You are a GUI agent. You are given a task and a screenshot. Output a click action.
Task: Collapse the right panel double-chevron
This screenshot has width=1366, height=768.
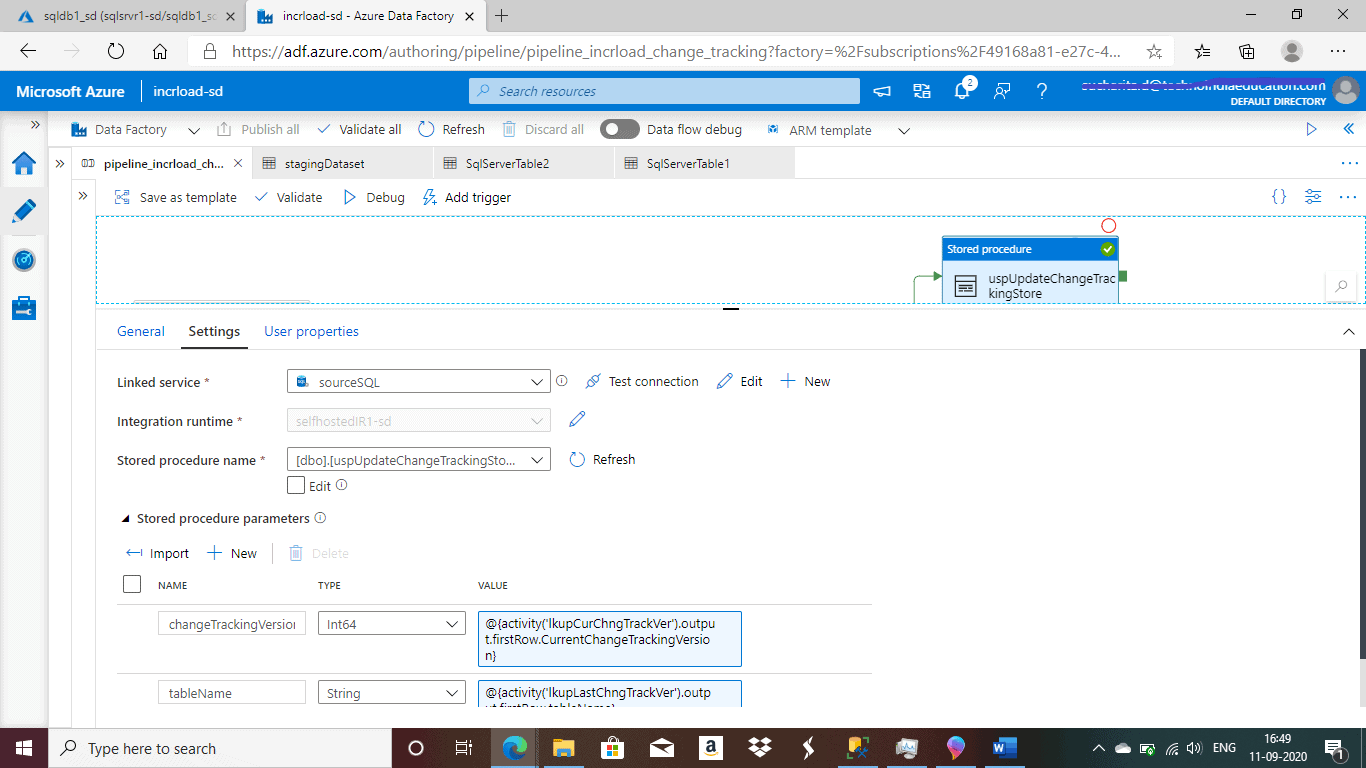pyautogui.click(x=1348, y=129)
